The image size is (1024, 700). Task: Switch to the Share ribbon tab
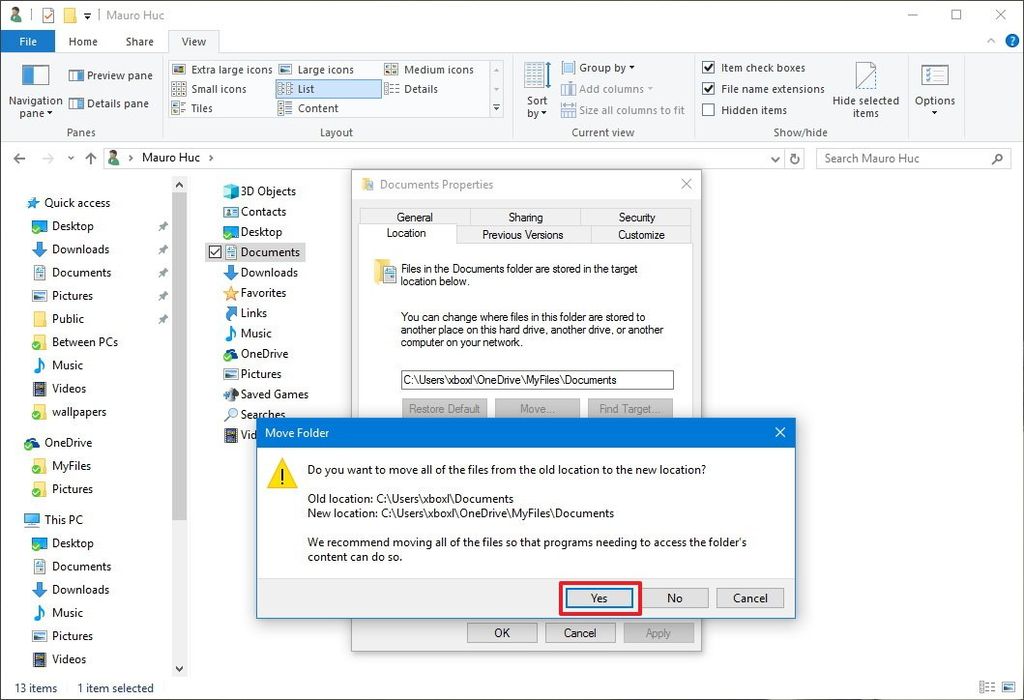click(139, 41)
